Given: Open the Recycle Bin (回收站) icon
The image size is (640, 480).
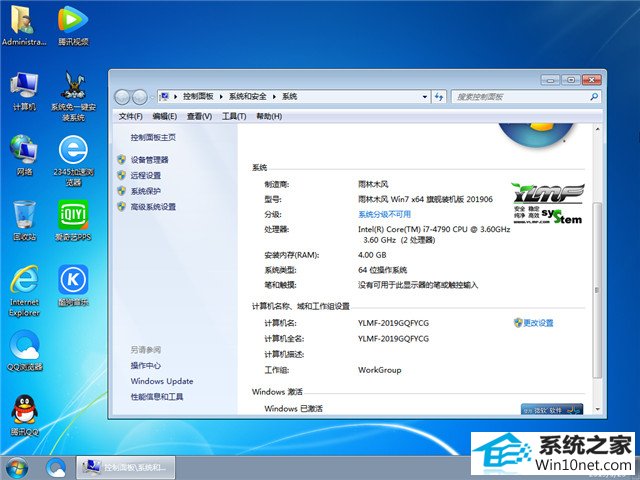Looking at the screenshot, I should click(x=24, y=216).
